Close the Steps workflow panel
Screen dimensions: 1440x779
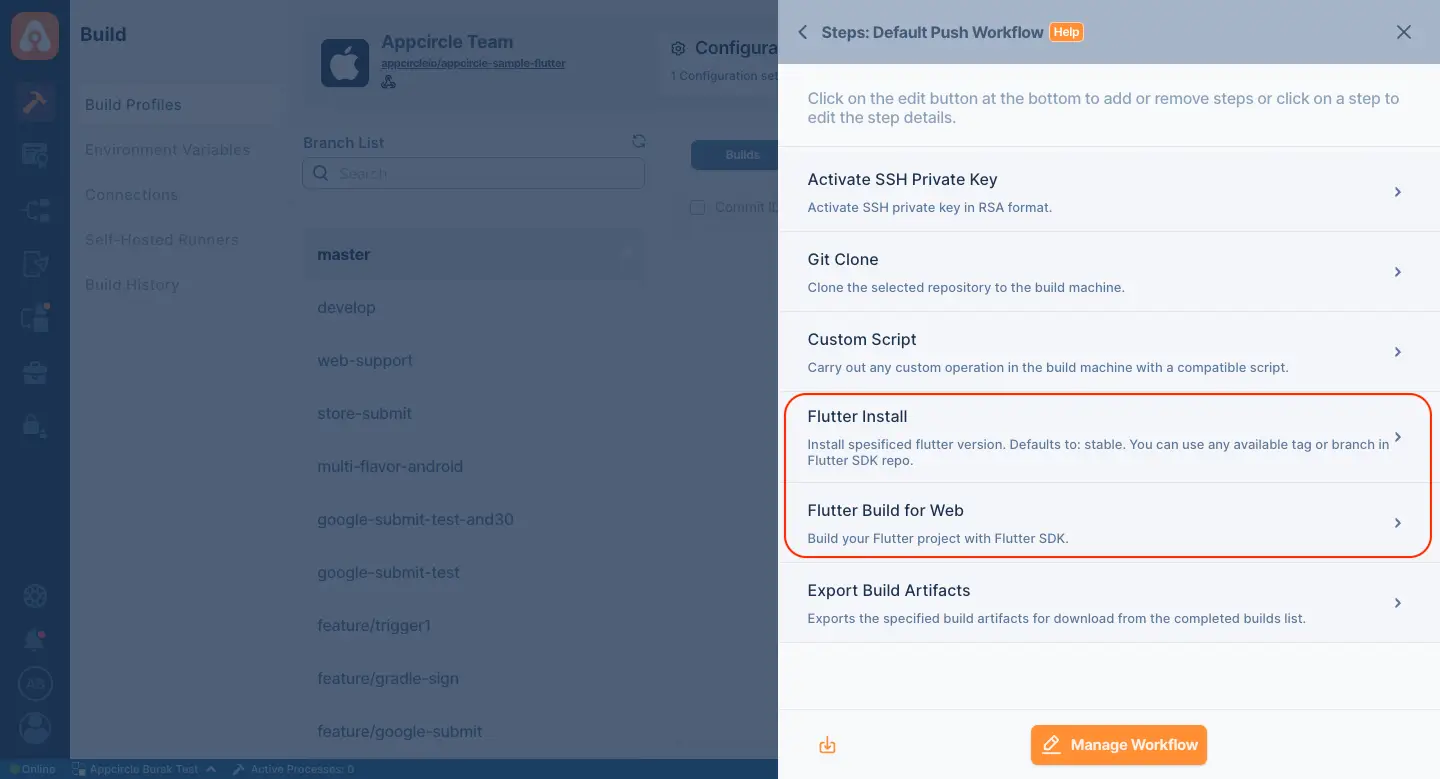[1404, 32]
